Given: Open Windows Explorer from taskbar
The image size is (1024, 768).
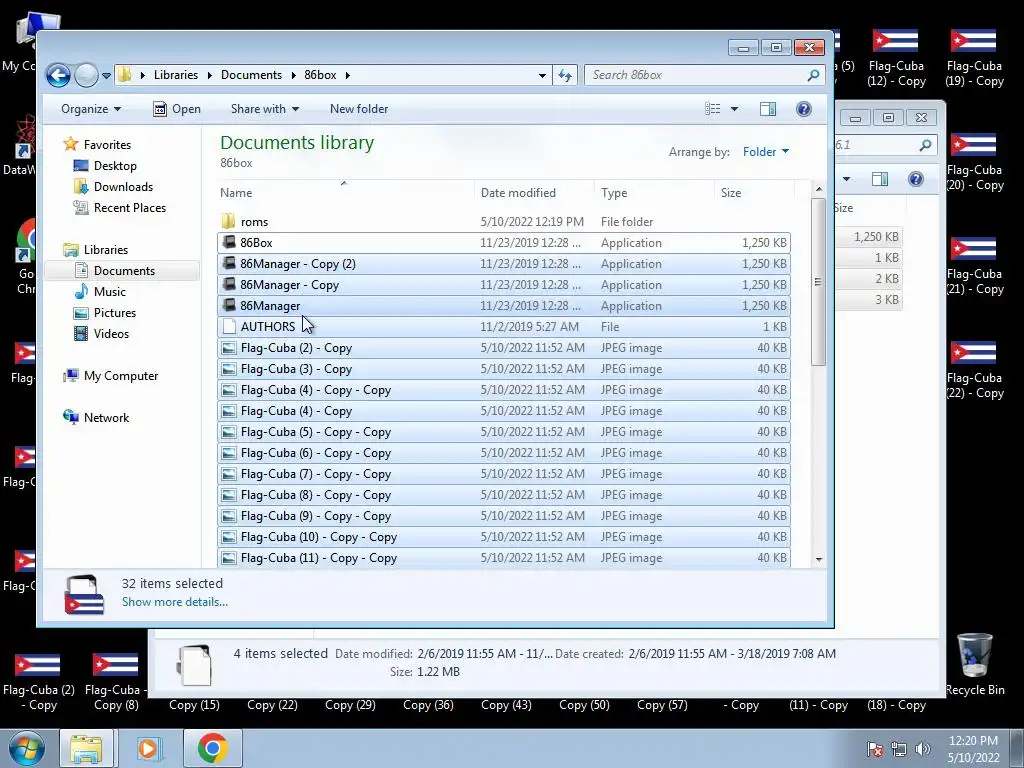Looking at the screenshot, I should [86, 748].
